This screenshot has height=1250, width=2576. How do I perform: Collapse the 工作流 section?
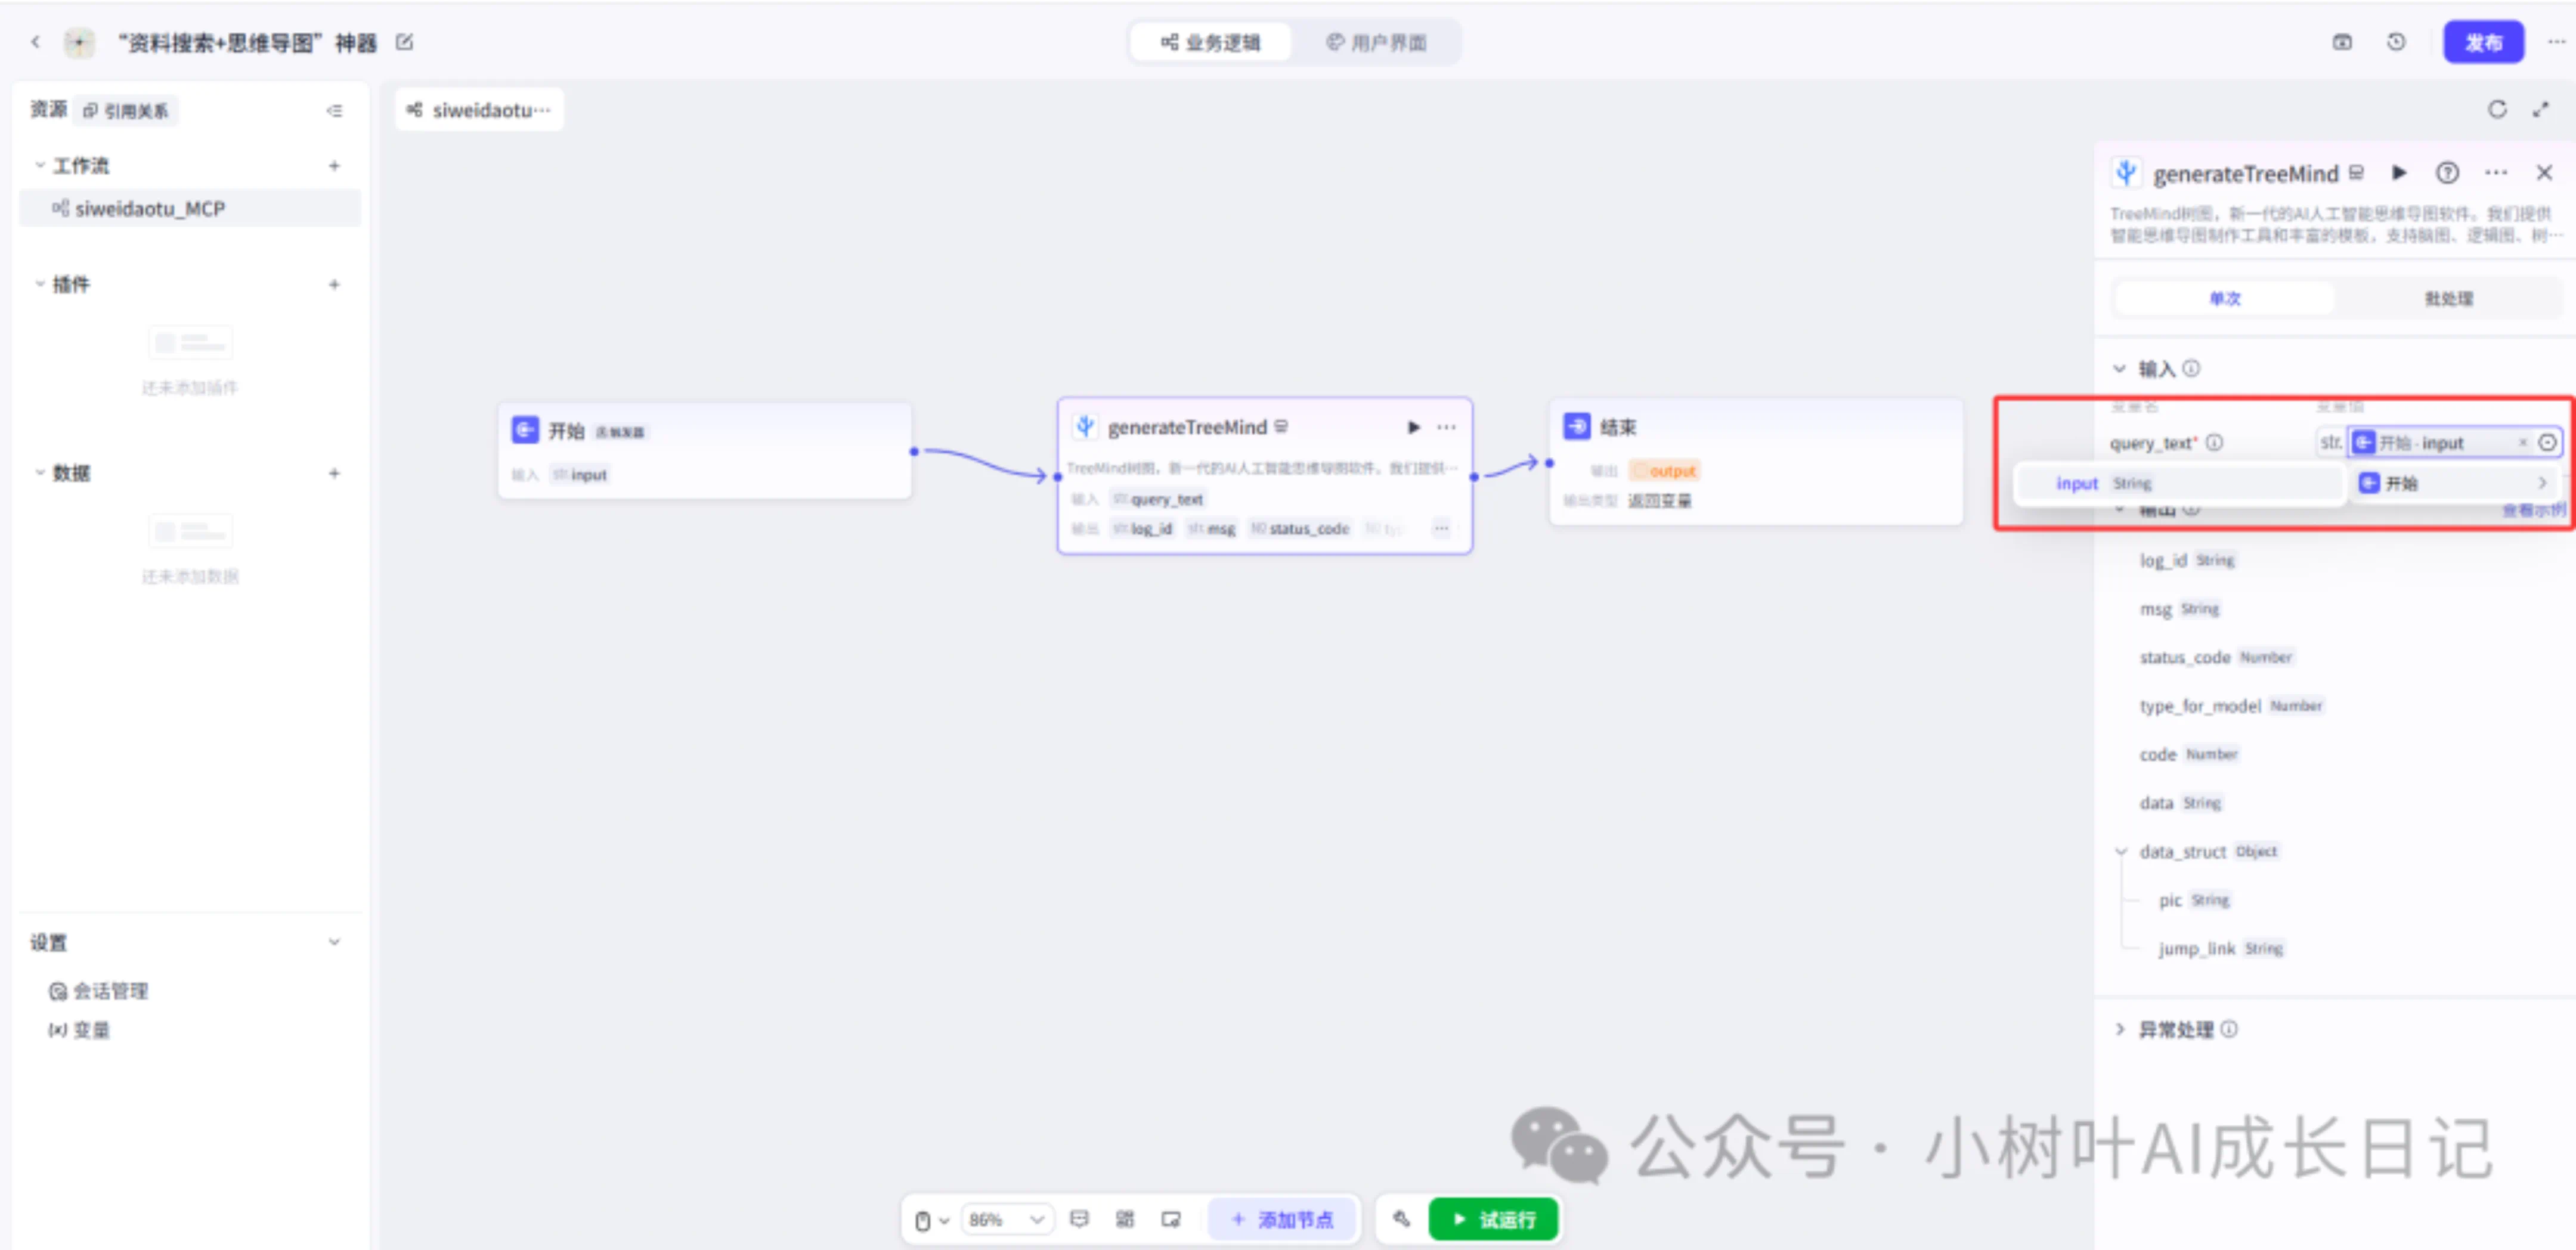tap(40, 166)
